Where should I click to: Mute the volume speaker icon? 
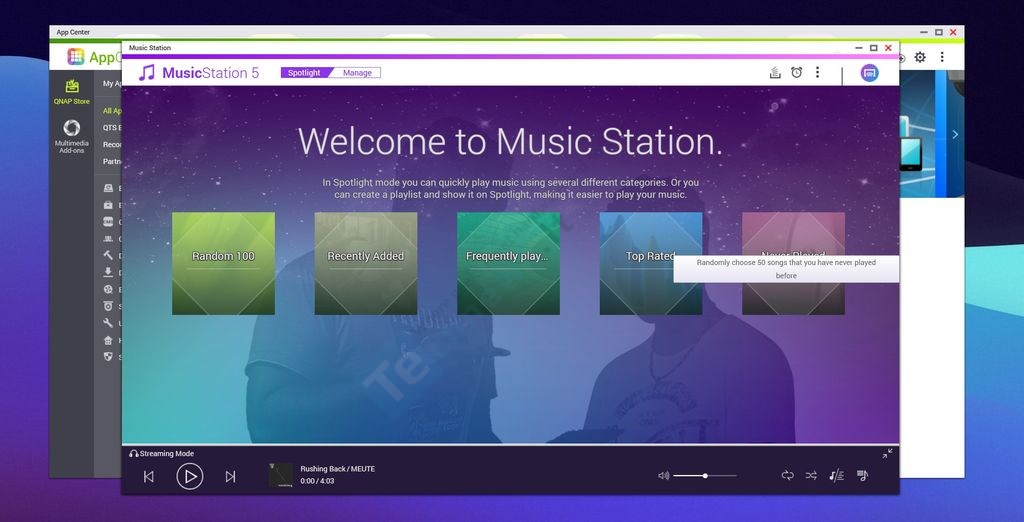click(x=664, y=476)
